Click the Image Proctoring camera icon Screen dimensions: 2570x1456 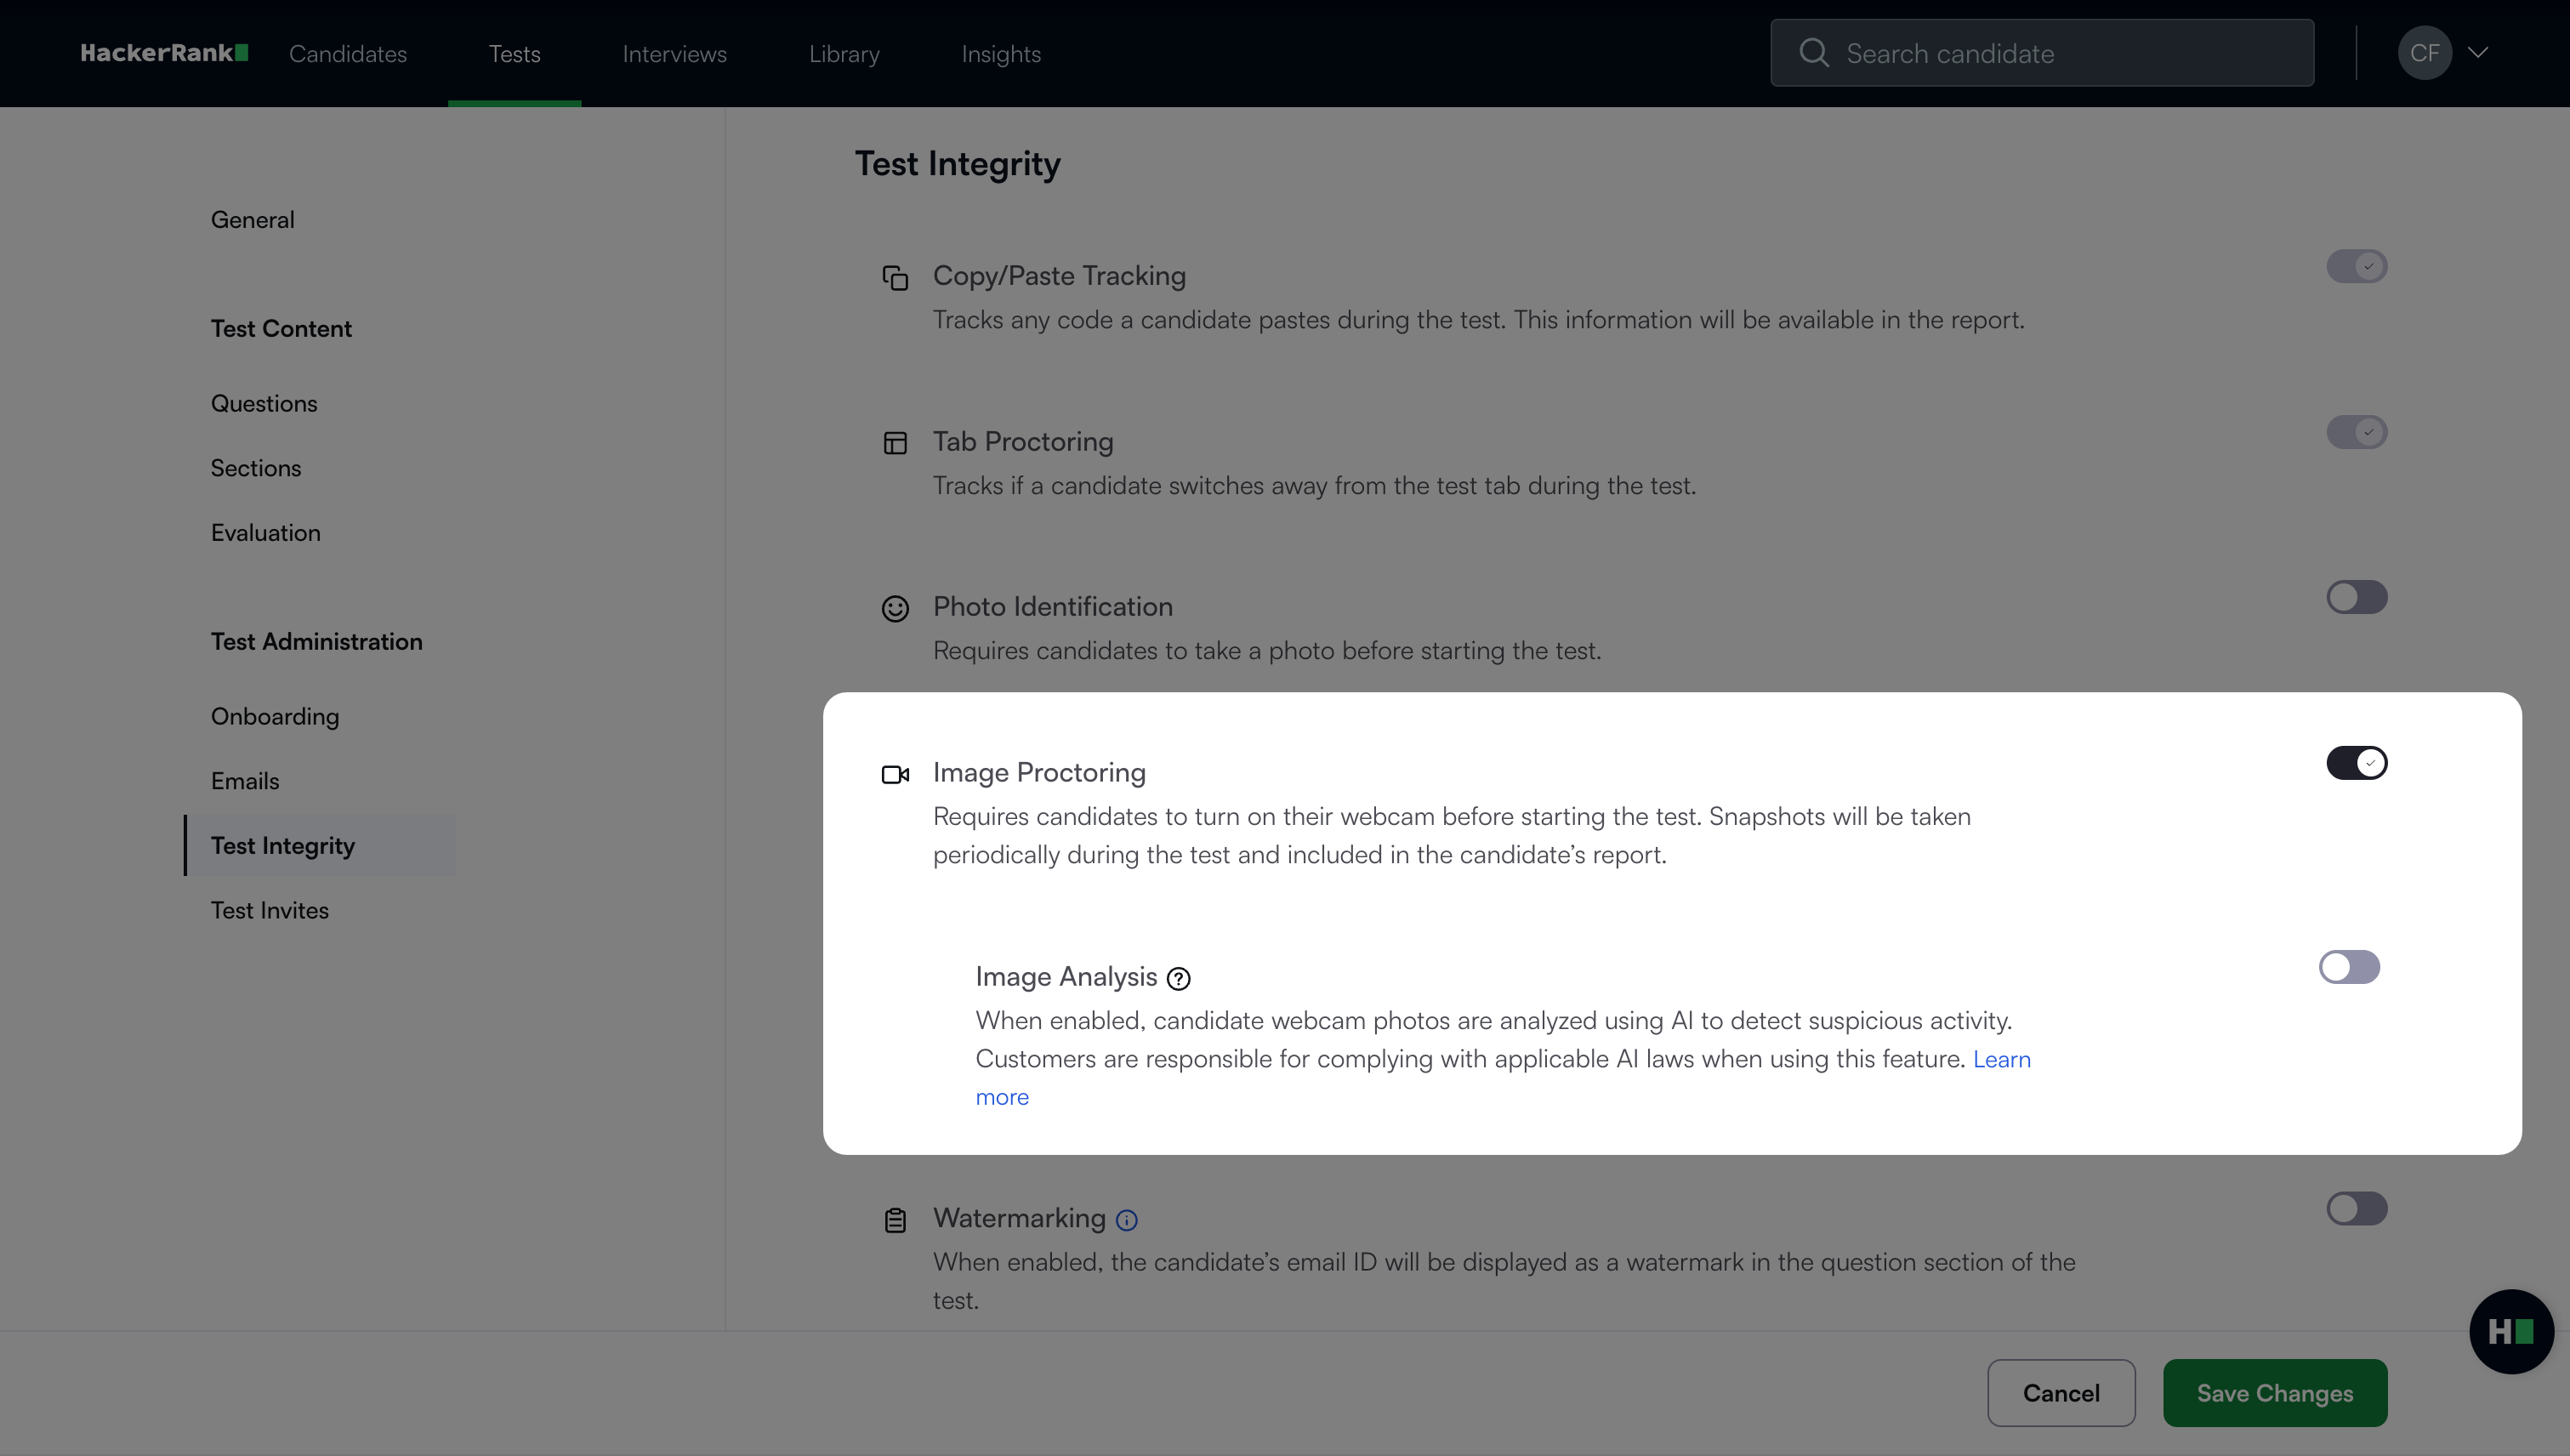(895, 774)
